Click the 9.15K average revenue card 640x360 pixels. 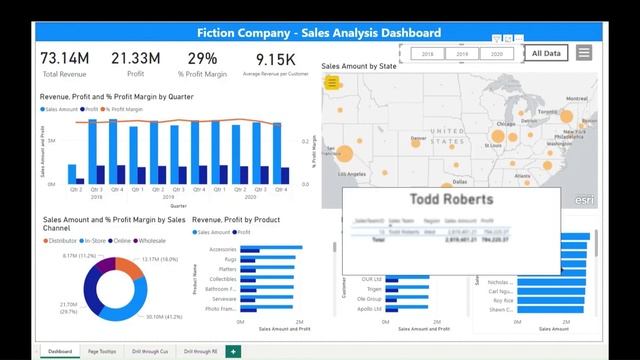click(276, 64)
